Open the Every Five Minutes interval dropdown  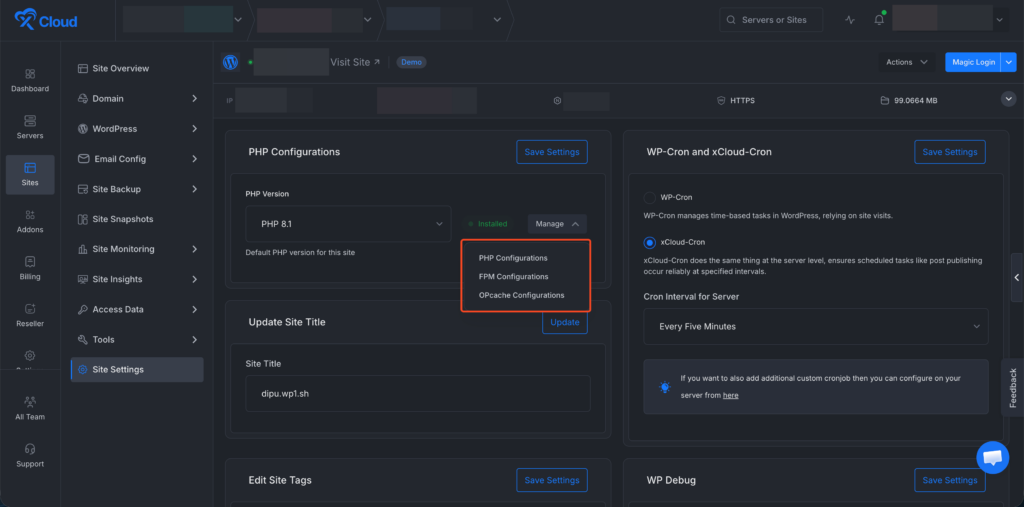pyautogui.click(x=816, y=327)
